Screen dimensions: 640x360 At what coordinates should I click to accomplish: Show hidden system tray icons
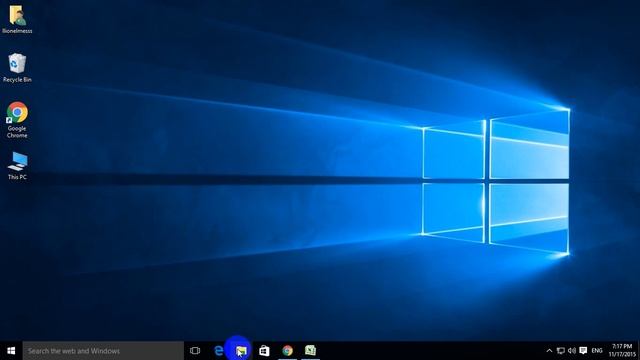(x=549, y=351)
